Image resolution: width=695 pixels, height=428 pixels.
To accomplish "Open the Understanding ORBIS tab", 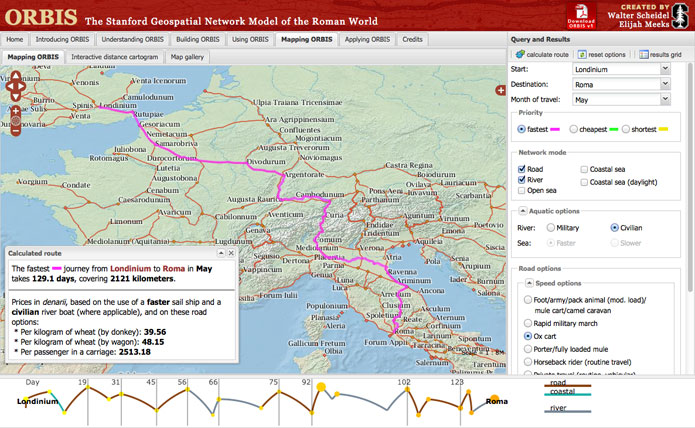I will [133, 39].
